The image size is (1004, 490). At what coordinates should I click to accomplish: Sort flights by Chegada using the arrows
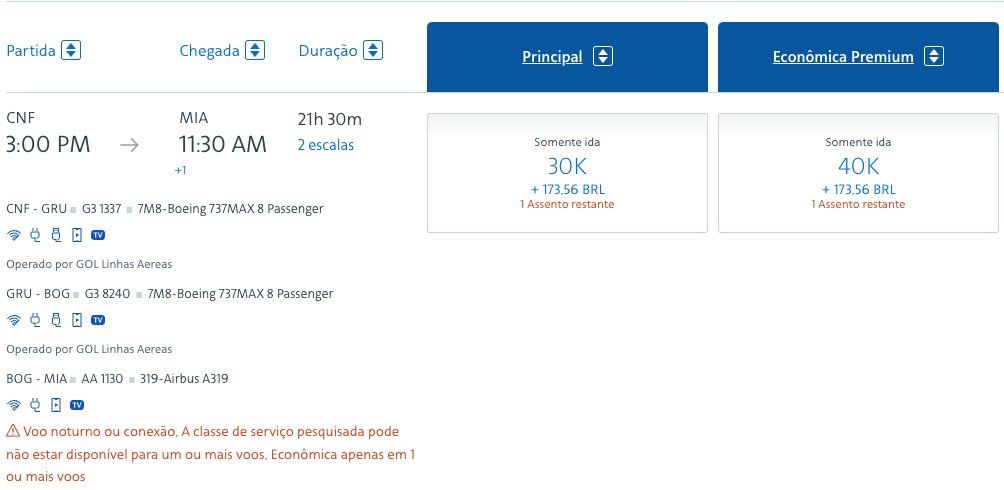pyautogui.click(x=255, y=50)
